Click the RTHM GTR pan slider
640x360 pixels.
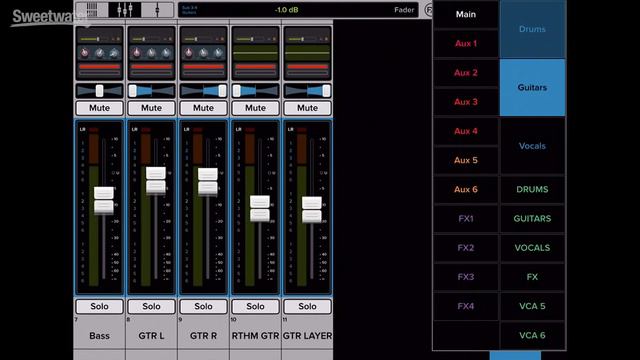pos(256,91)
